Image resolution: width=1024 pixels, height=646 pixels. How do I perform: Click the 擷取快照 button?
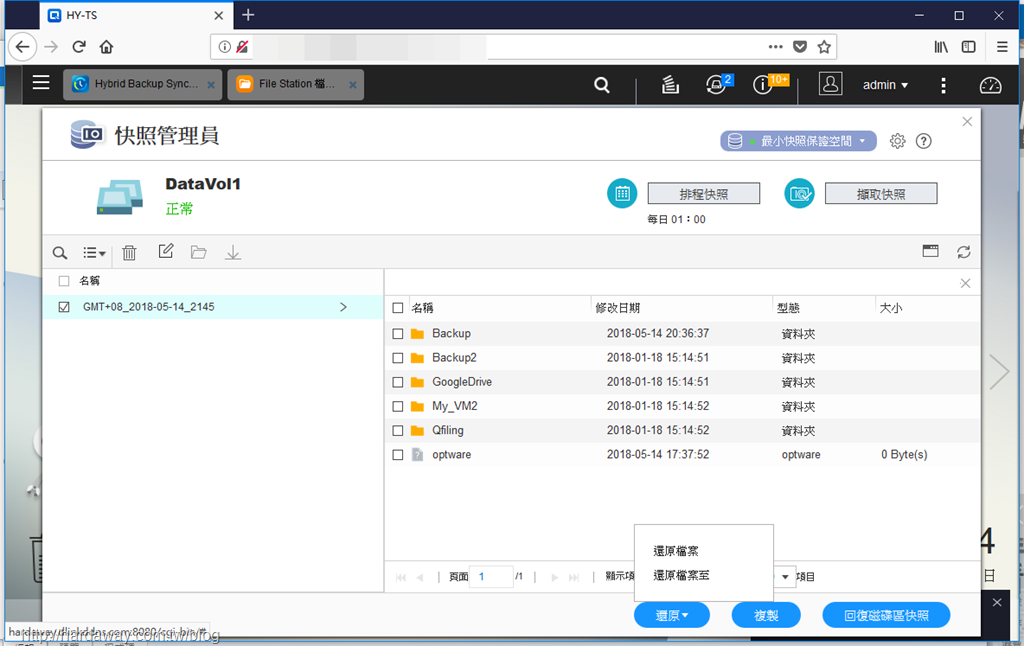pos(881,194)
